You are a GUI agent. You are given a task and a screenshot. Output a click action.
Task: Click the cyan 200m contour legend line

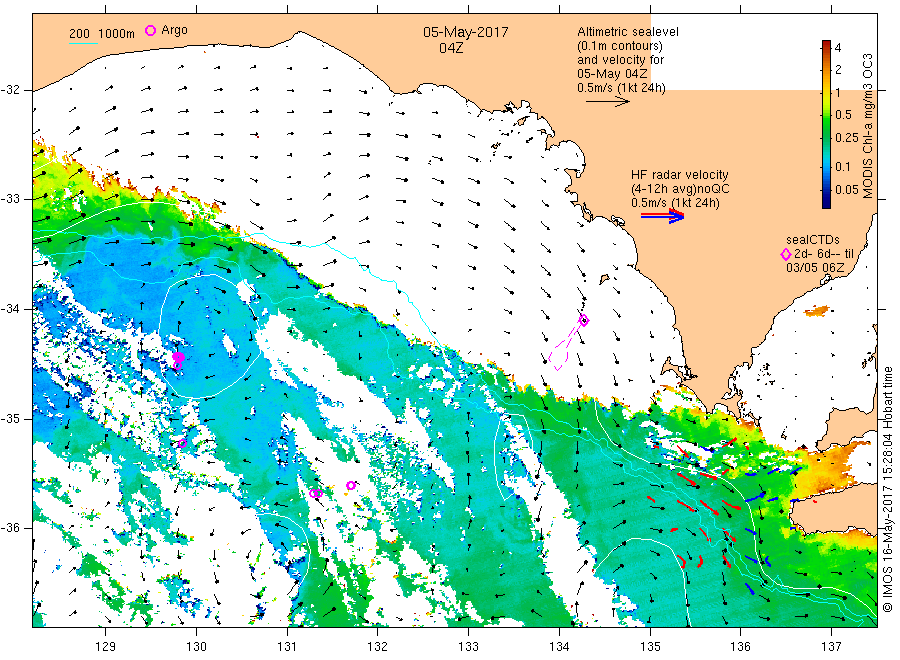(x=83, y=44)
